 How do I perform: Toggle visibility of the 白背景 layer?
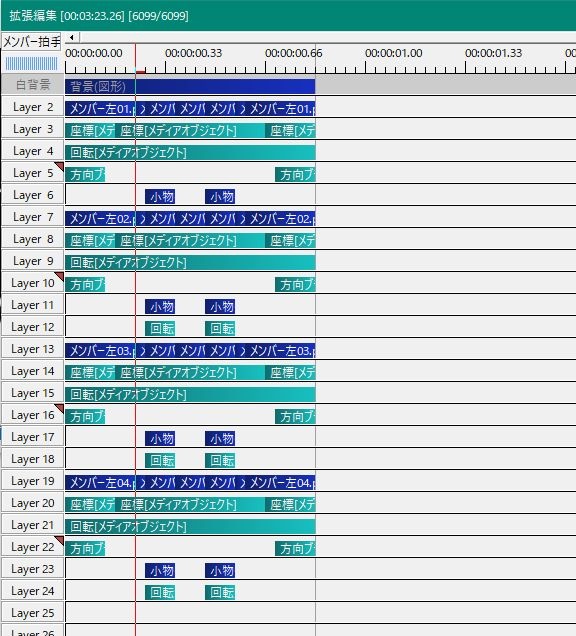tap(32, 84)
